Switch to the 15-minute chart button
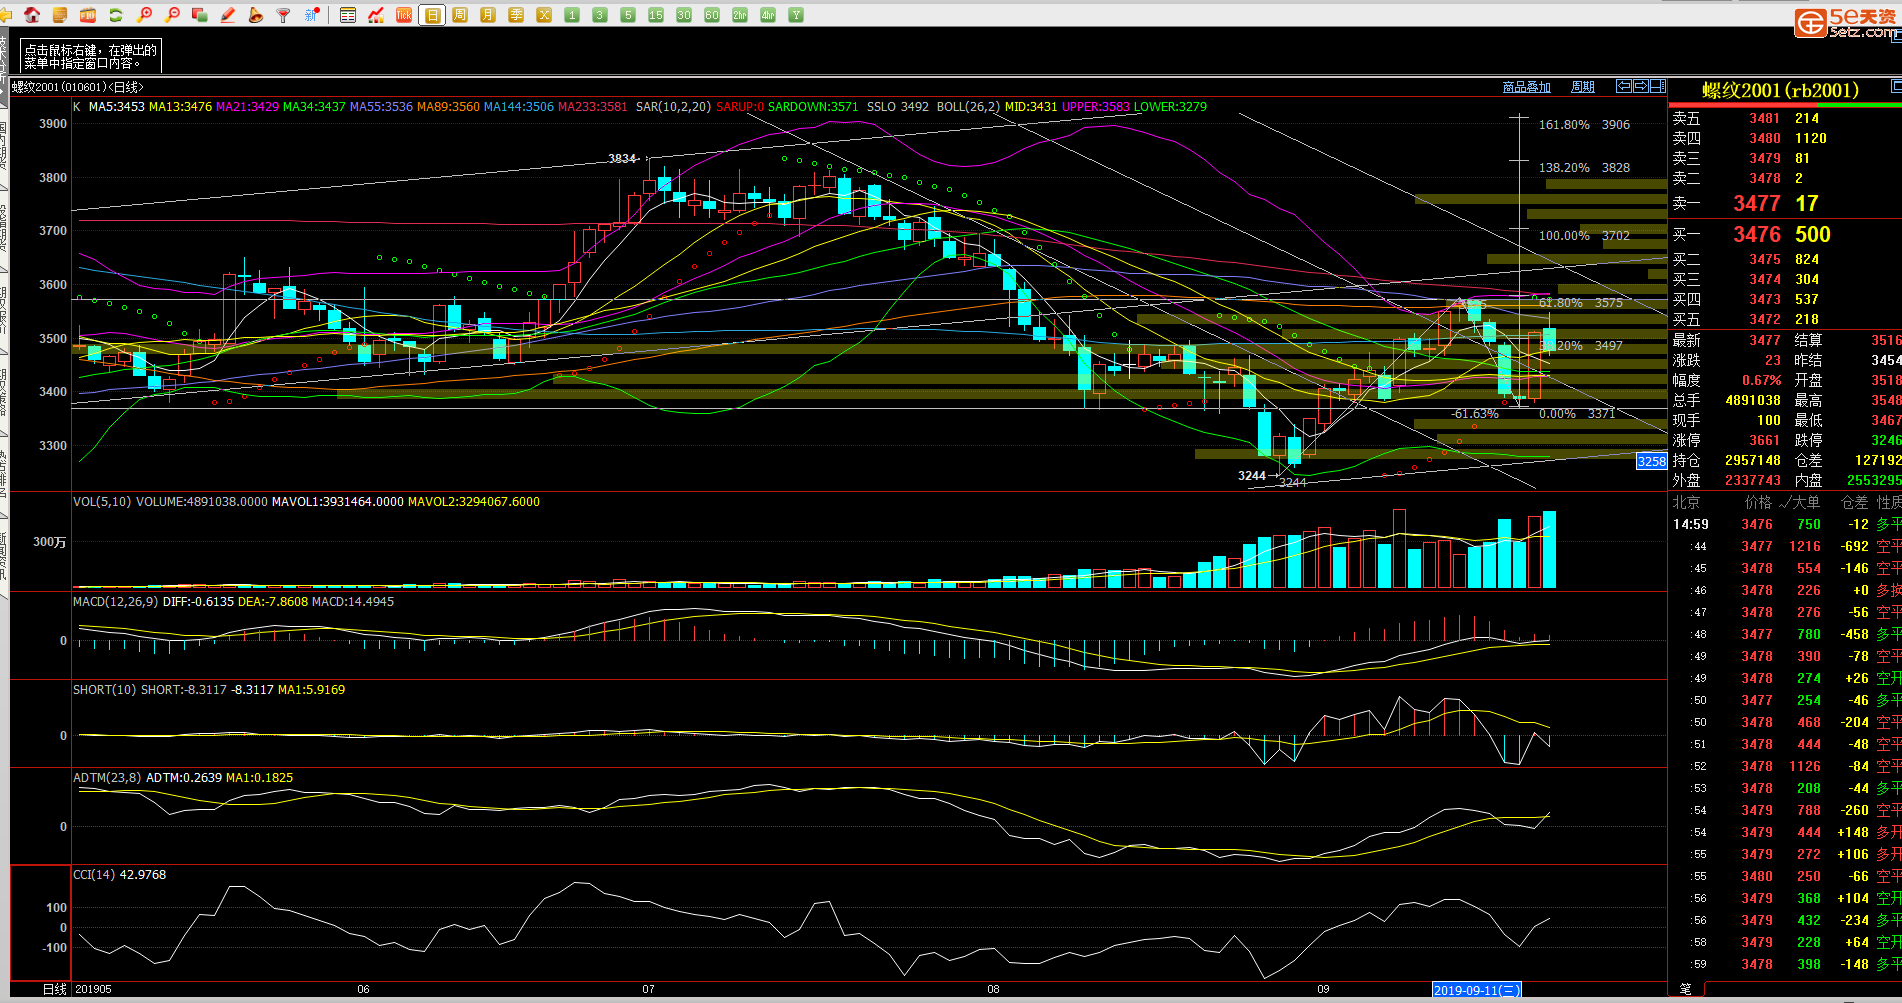 pyautogui.click(x=656, y=15)
